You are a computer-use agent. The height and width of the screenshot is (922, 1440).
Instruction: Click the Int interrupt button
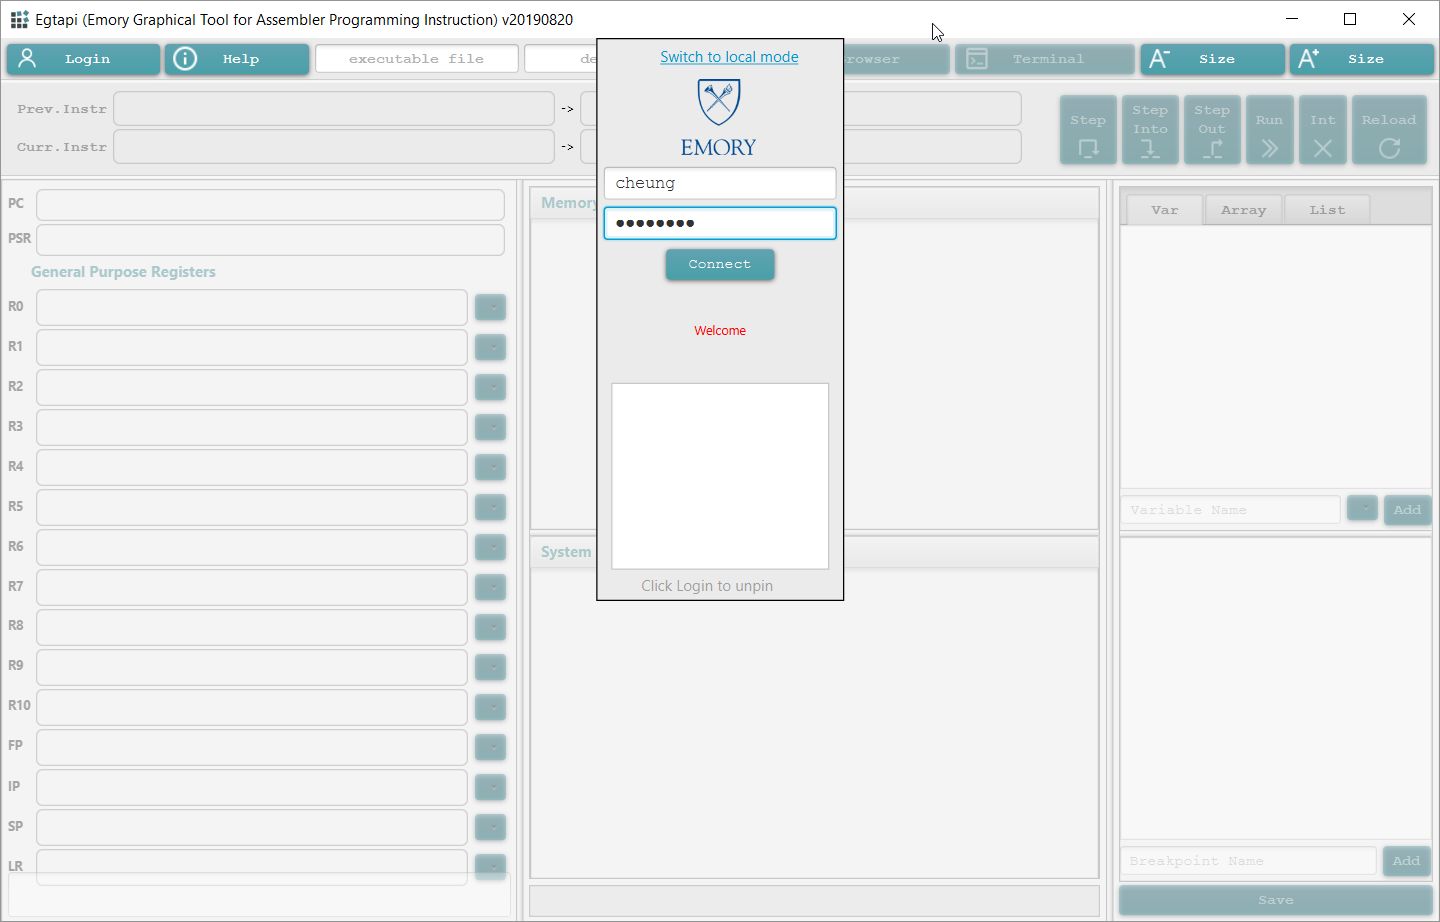tap(1323, 130)
